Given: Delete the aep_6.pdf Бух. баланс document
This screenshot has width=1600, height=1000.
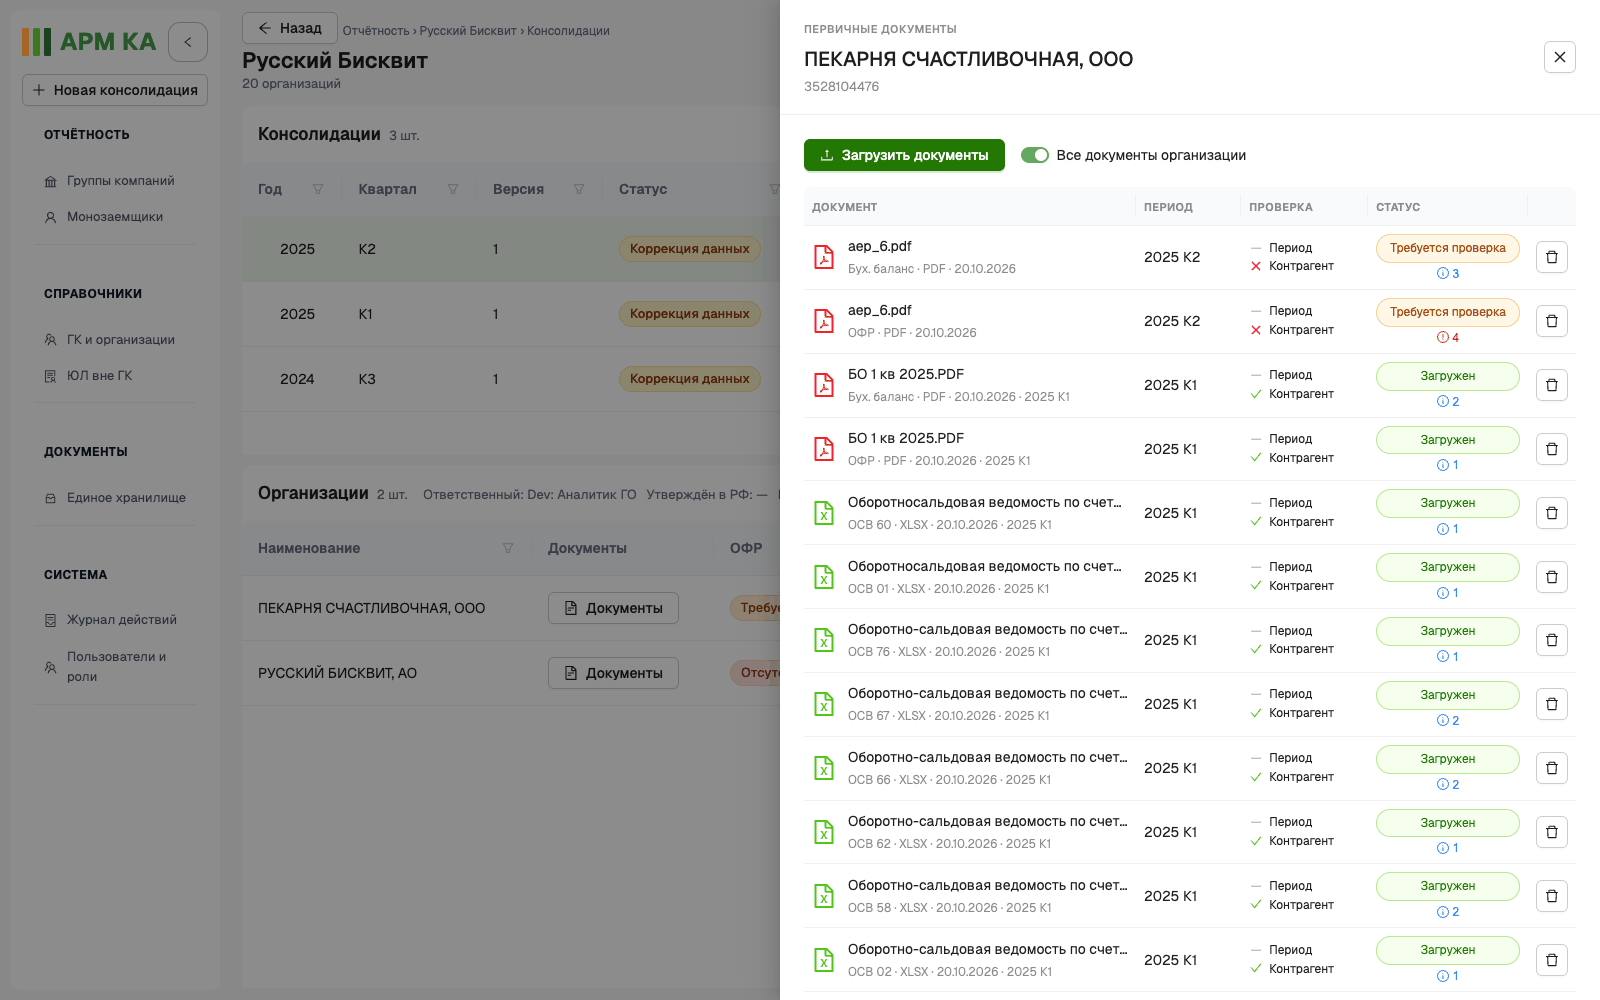Looking at the screenshot, I should coord(1551,257).
